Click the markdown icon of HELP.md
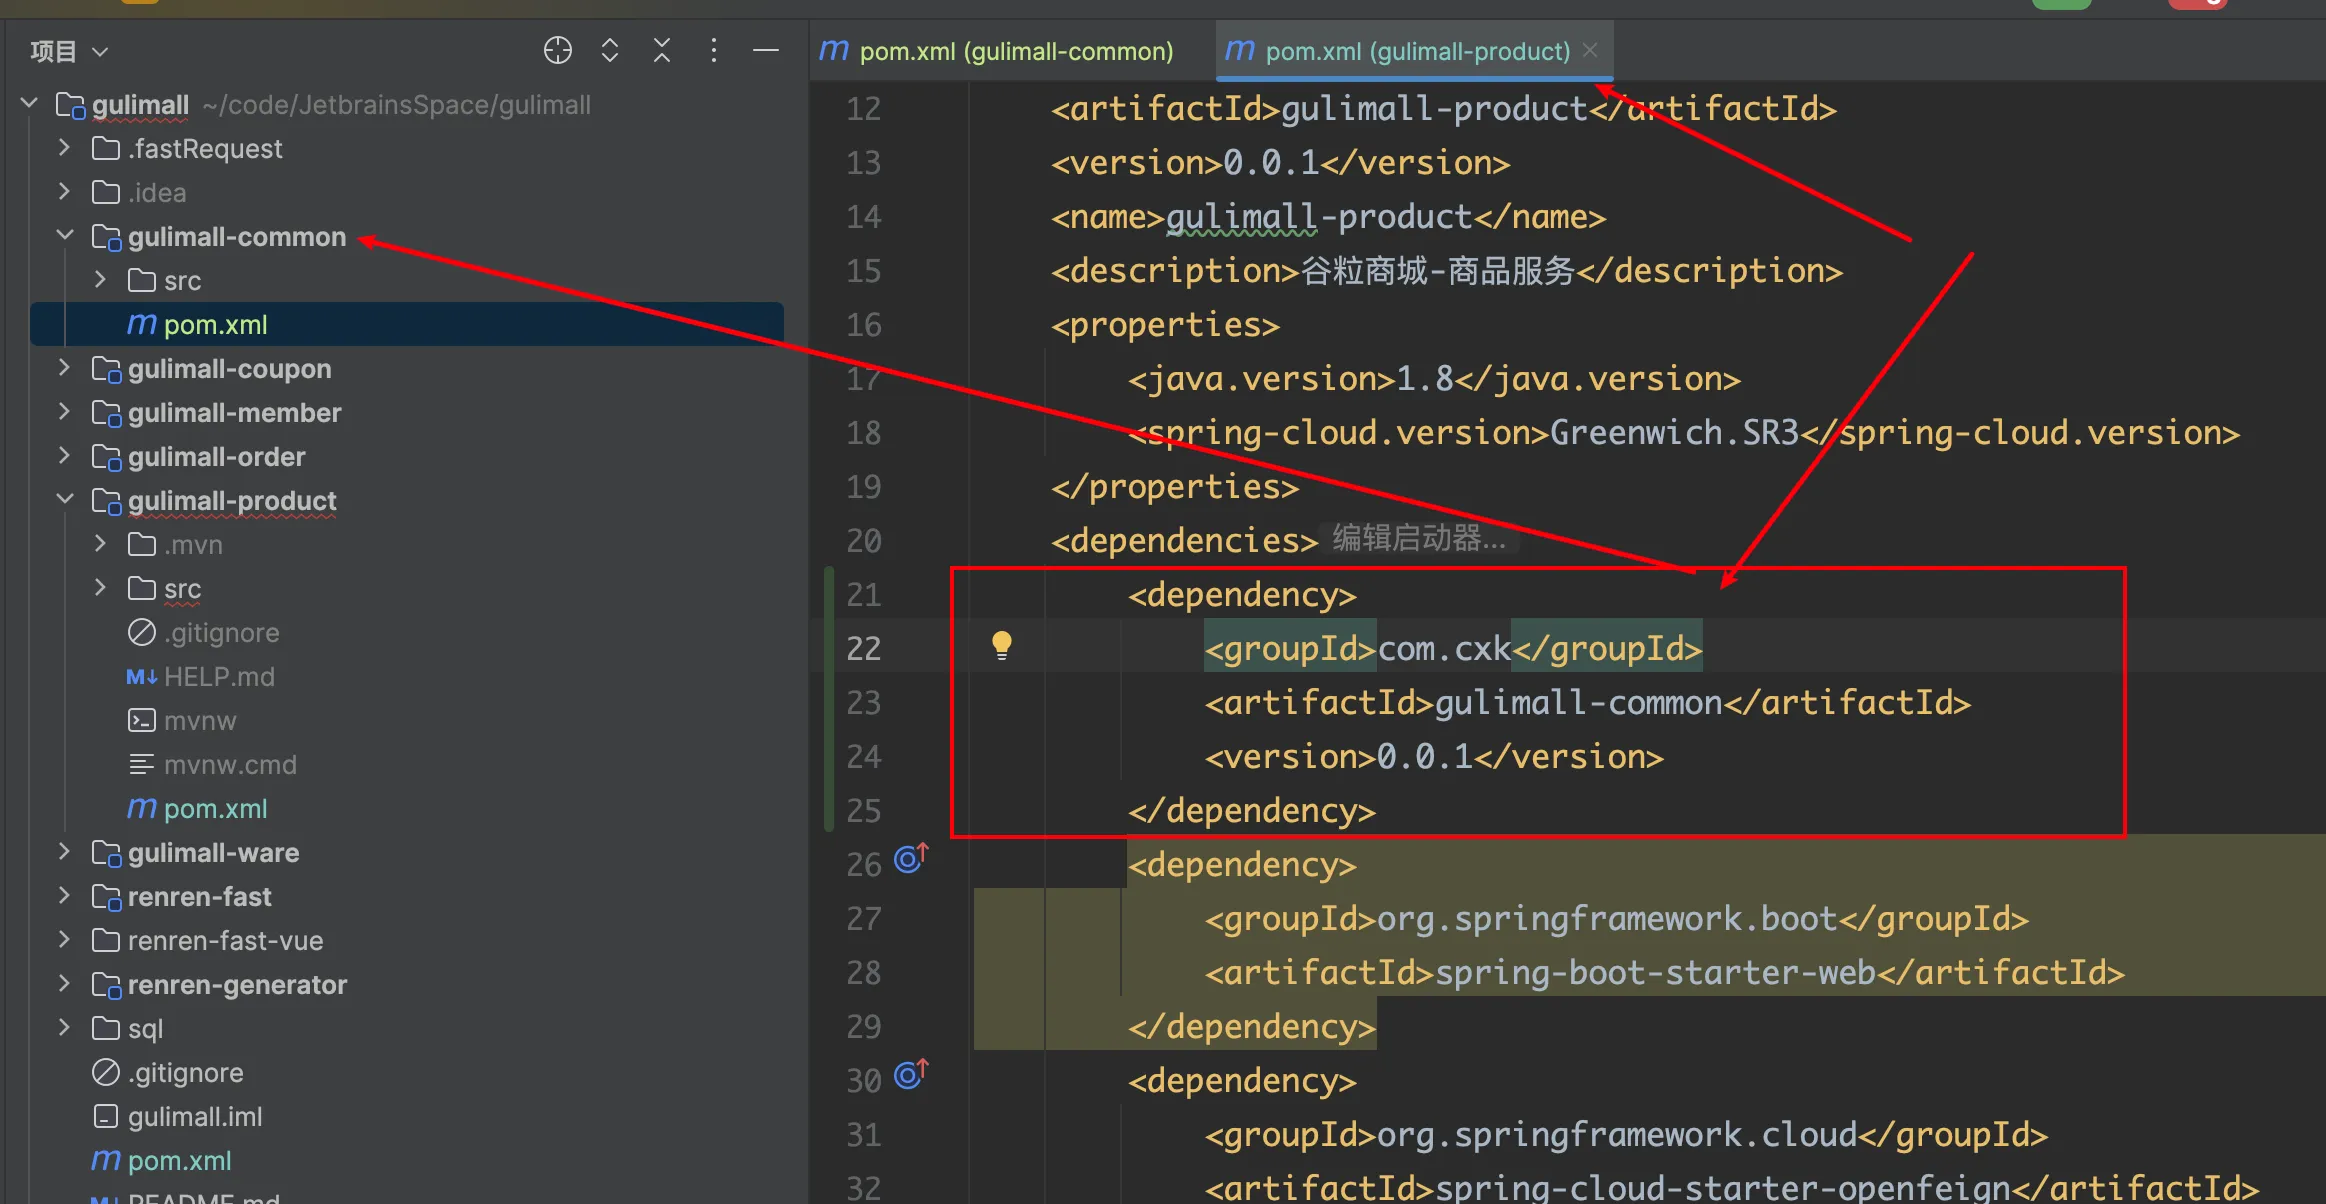The height and width of the screenshot is (1204, 2326). pos(142,677)
